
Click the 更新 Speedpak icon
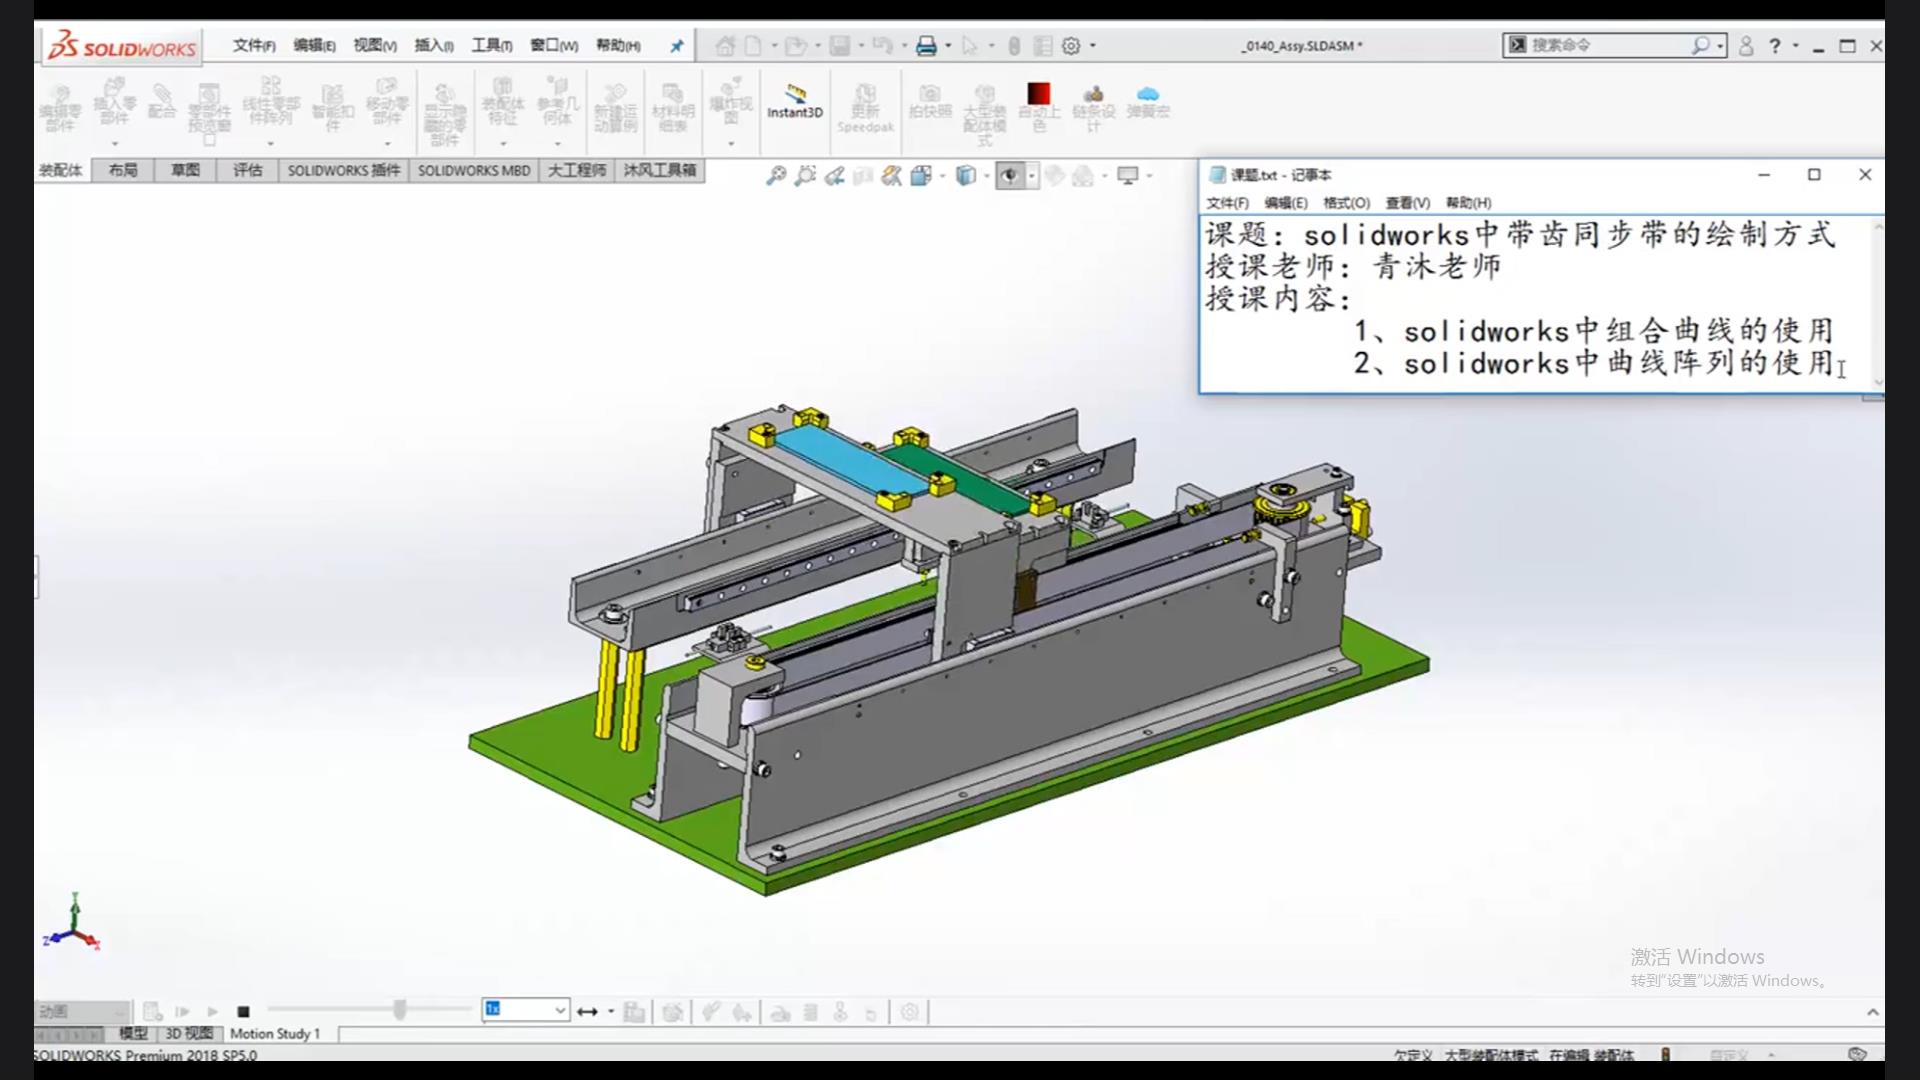(865, 108)
